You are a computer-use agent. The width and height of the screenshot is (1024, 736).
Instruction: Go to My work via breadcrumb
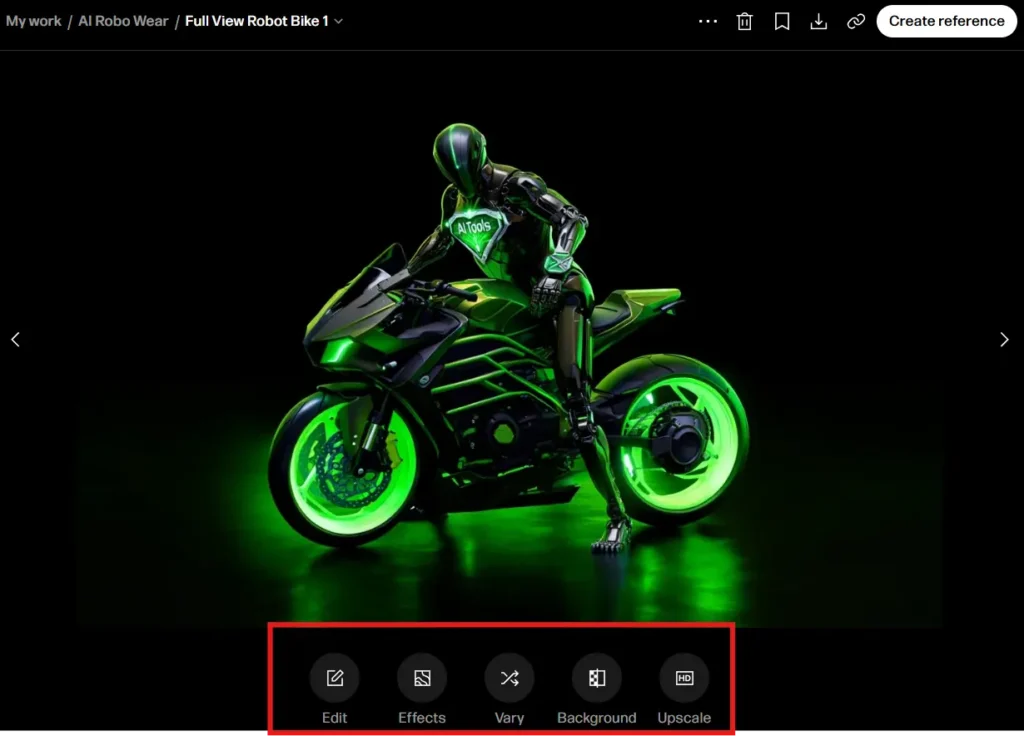tap(33, 21)
